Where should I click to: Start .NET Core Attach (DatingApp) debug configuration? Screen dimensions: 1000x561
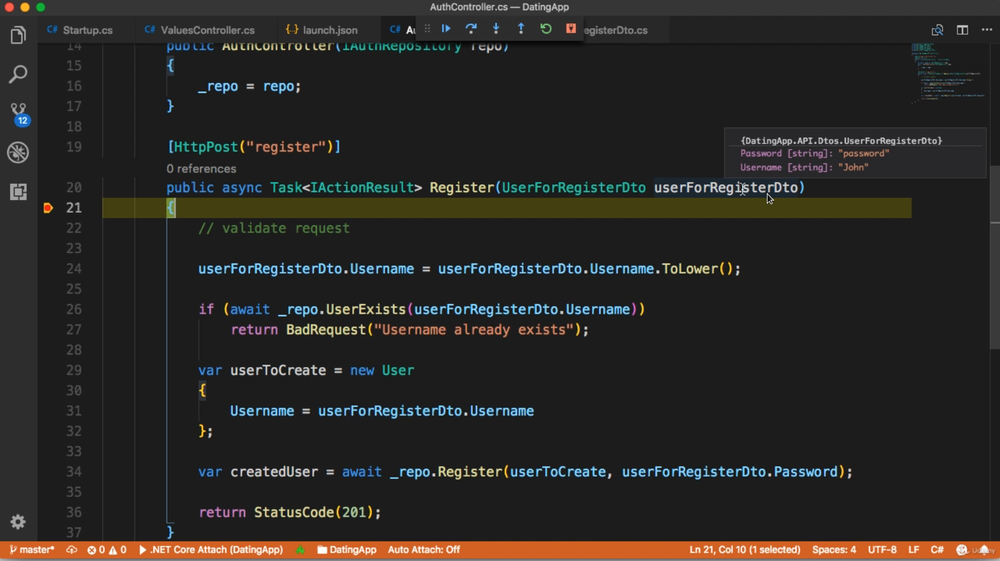coord(210,550)
